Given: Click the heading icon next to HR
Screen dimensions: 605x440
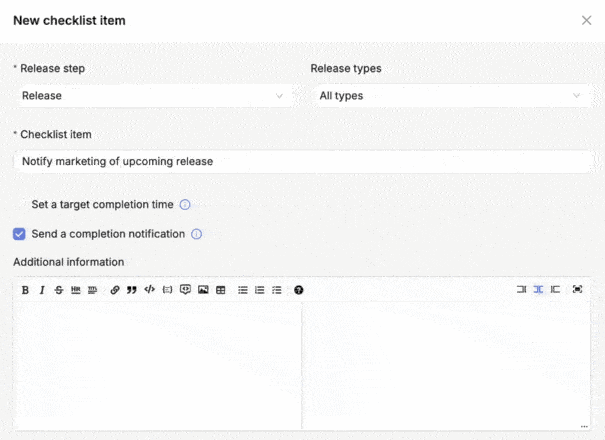Looking at the screenshot, I should 93,290.
